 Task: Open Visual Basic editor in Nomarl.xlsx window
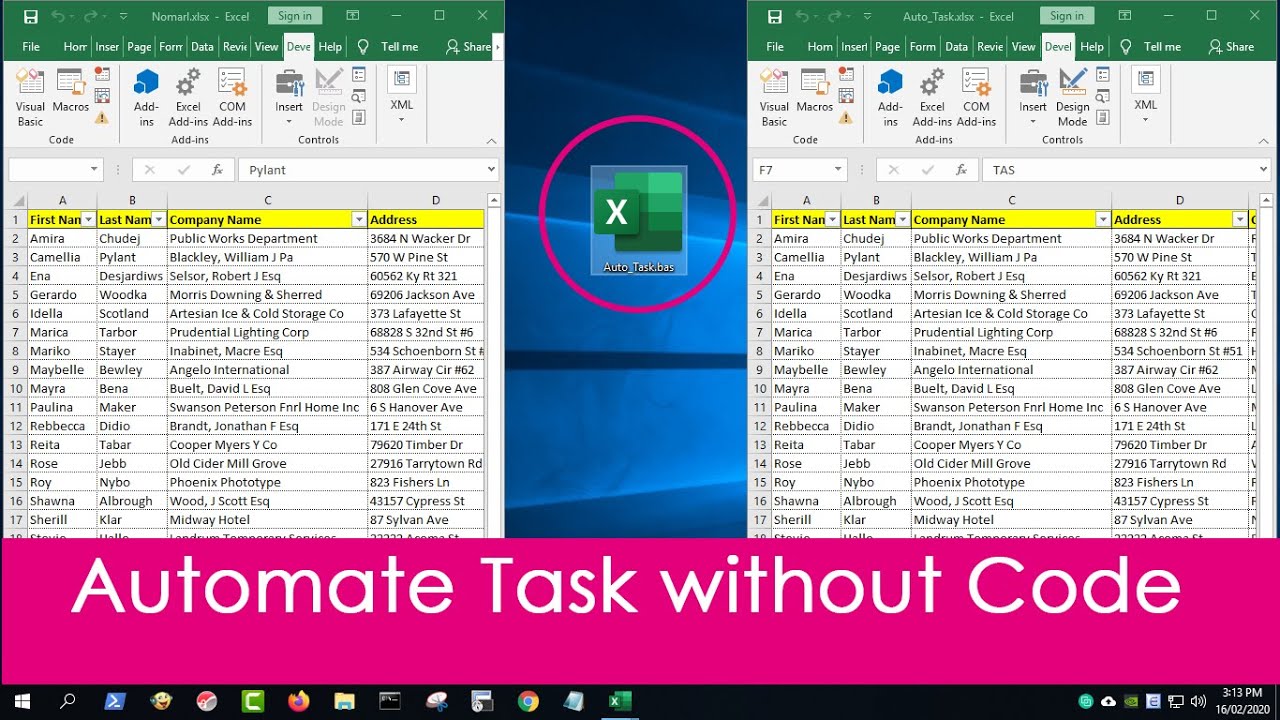click(x=31, y=98)
